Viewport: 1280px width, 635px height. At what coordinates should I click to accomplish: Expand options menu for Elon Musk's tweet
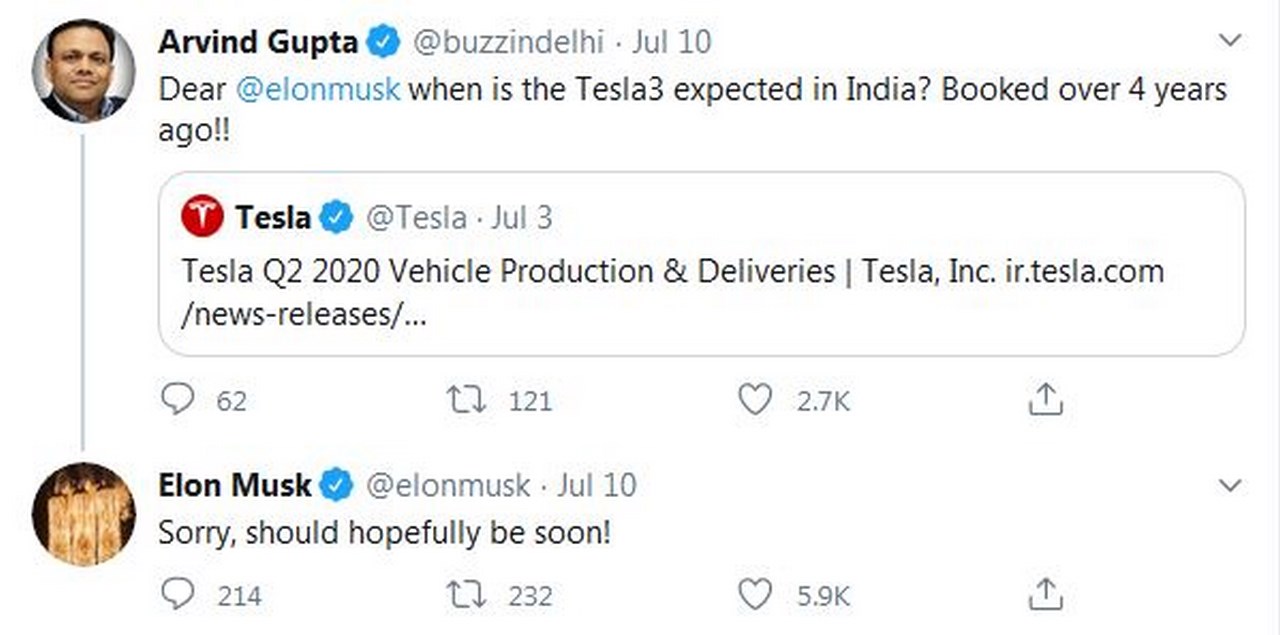(x=1230, y=486)
